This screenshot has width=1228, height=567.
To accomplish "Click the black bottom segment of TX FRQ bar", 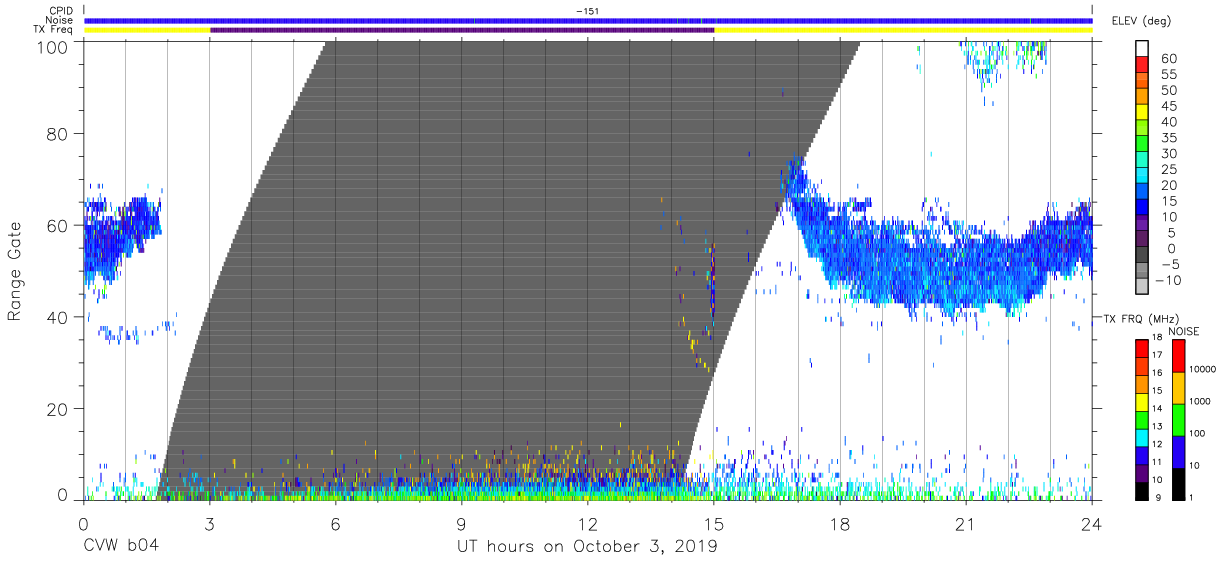I will (x=1142, y=490).
